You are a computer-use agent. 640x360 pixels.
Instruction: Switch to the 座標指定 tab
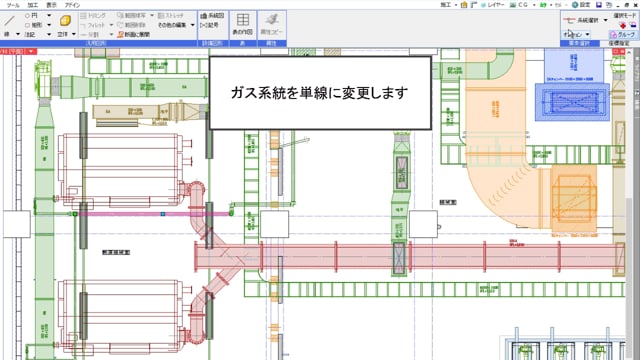[618, 43]
